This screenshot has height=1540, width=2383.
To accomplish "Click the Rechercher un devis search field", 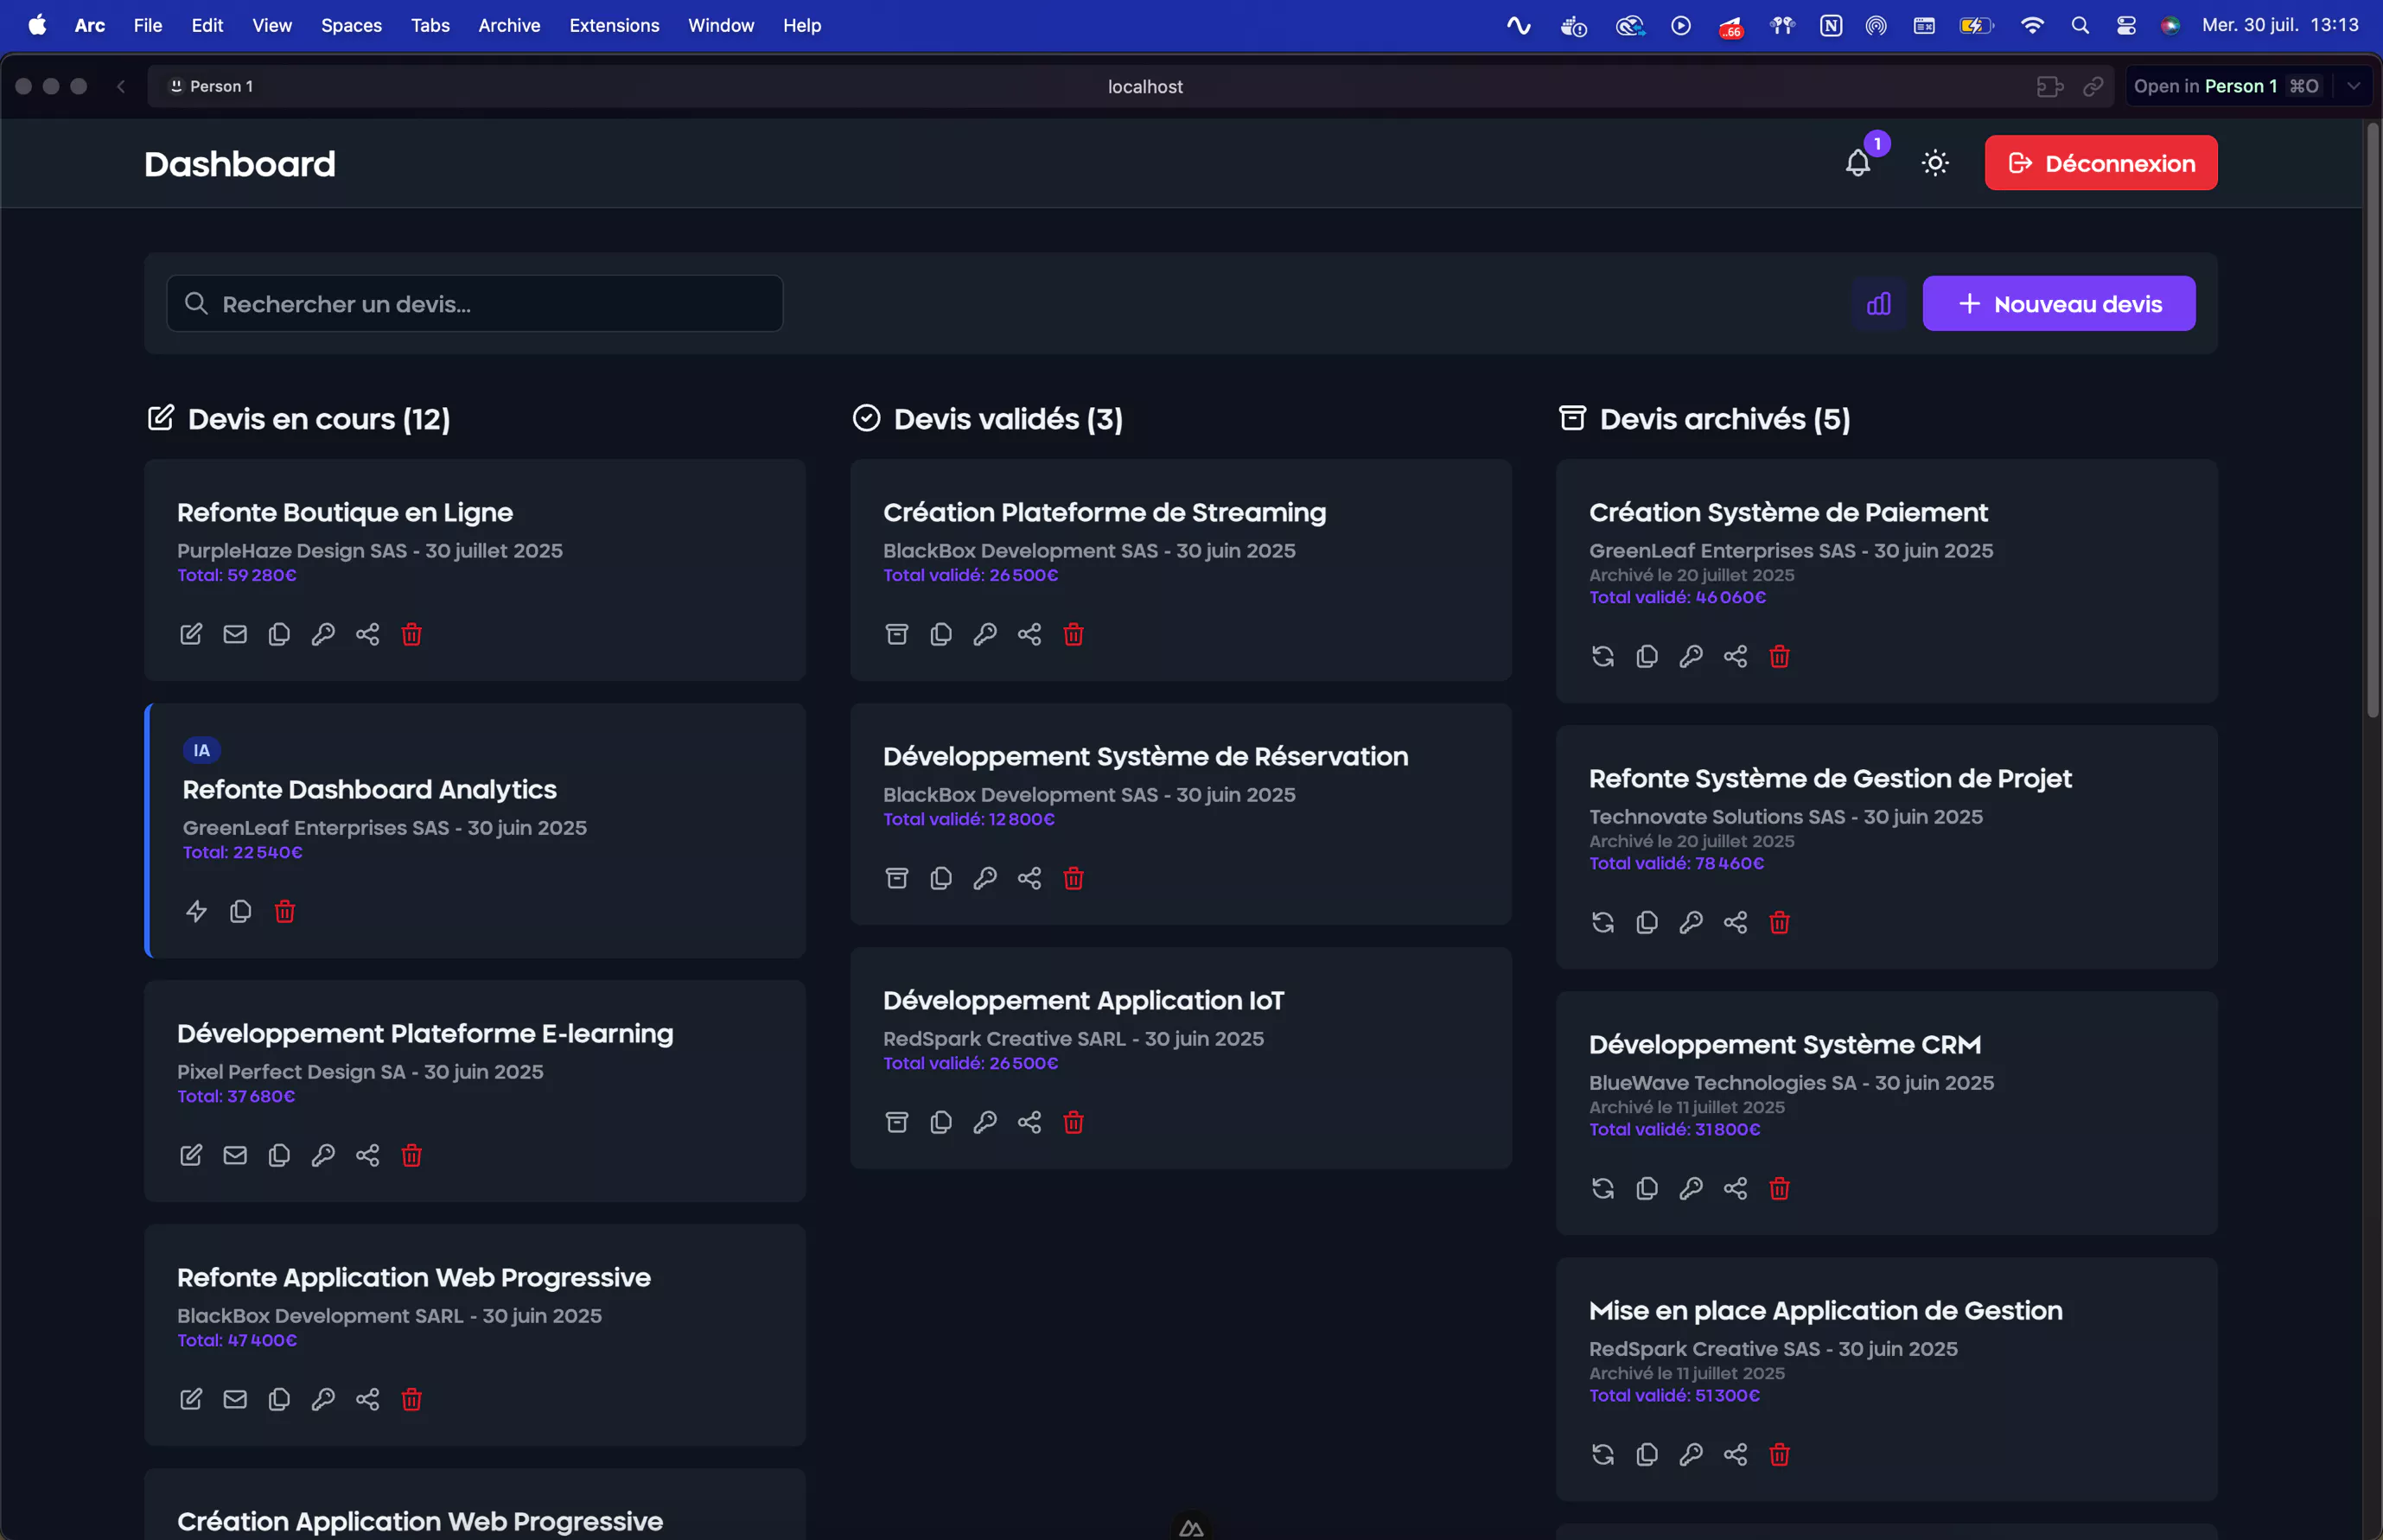I will (475, 304).
